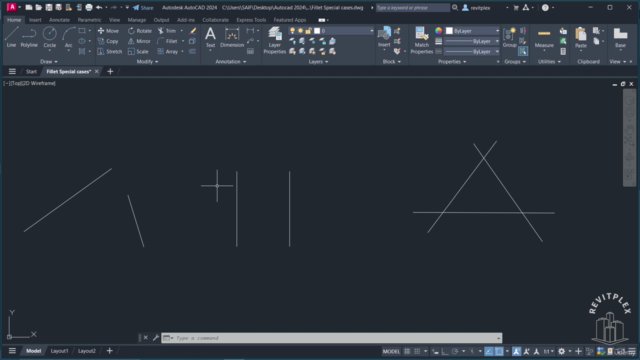Viewport: 640px width, 360px height.
Task: Activate the Scale command
Action: (138, 51)
